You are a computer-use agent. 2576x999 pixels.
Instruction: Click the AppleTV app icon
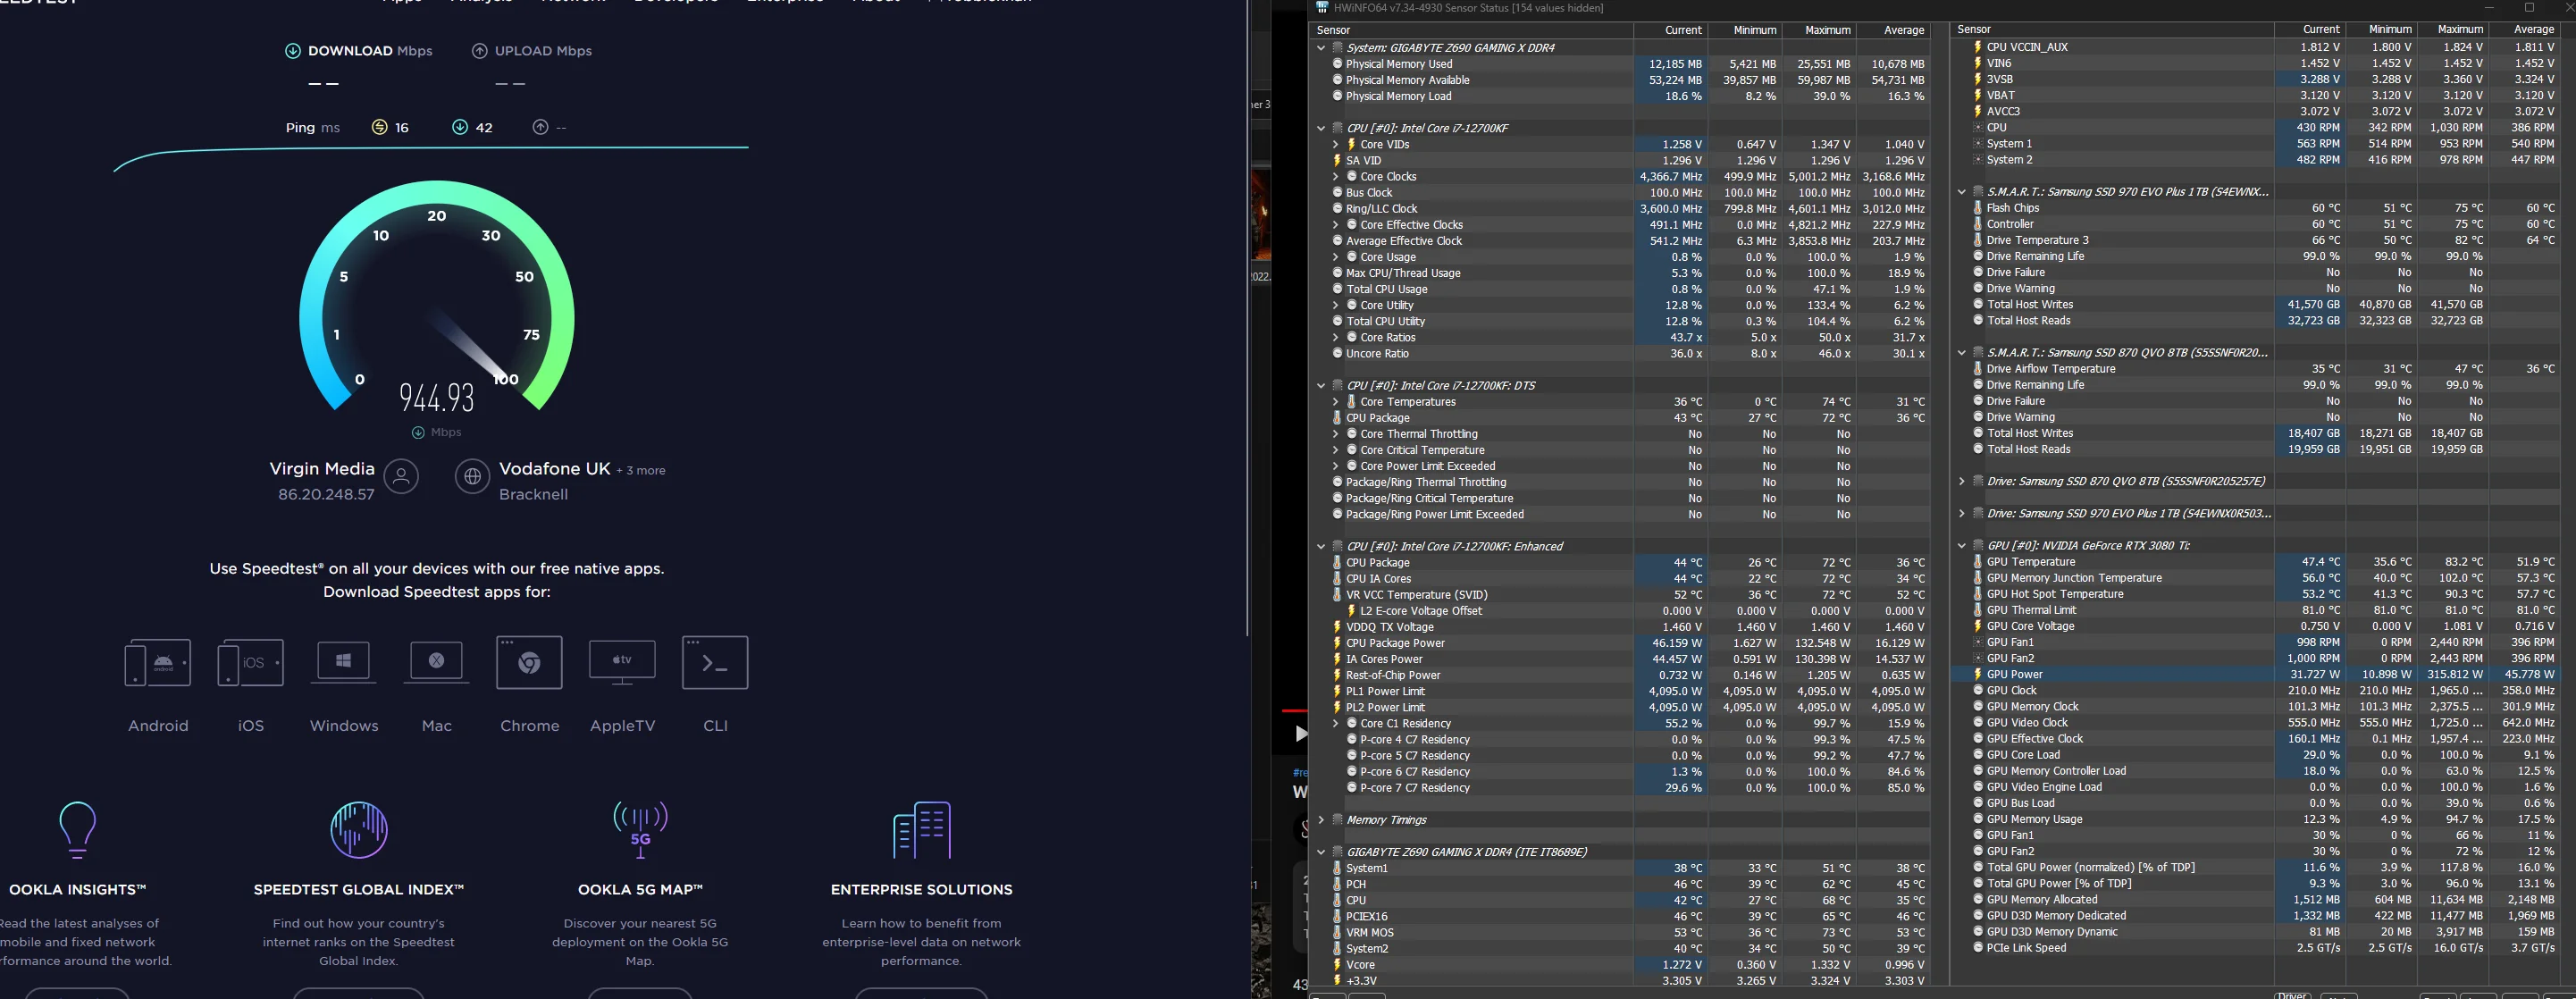click(622, 662)
